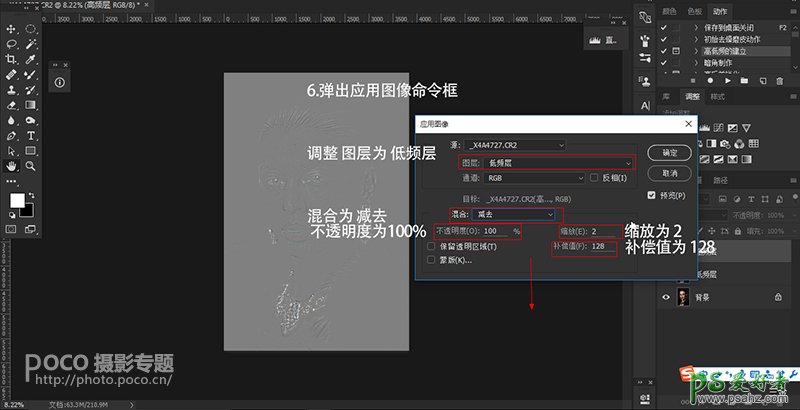Viewport: 800px width, 410px height.
Task: Switch to the 样式 (Styles) tab
Action: [717, 96]
